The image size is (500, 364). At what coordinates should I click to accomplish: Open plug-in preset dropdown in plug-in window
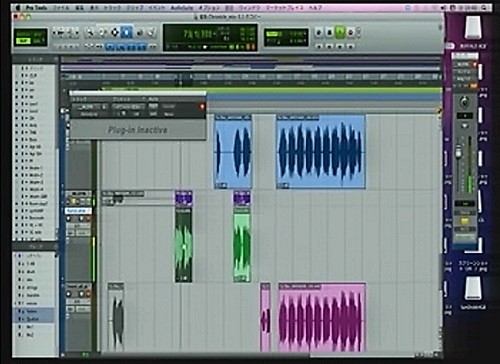coord(128,107)
